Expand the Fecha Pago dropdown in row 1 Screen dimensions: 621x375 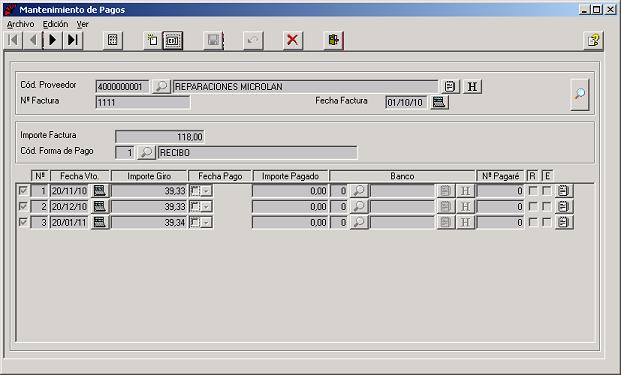coord(206,191)
